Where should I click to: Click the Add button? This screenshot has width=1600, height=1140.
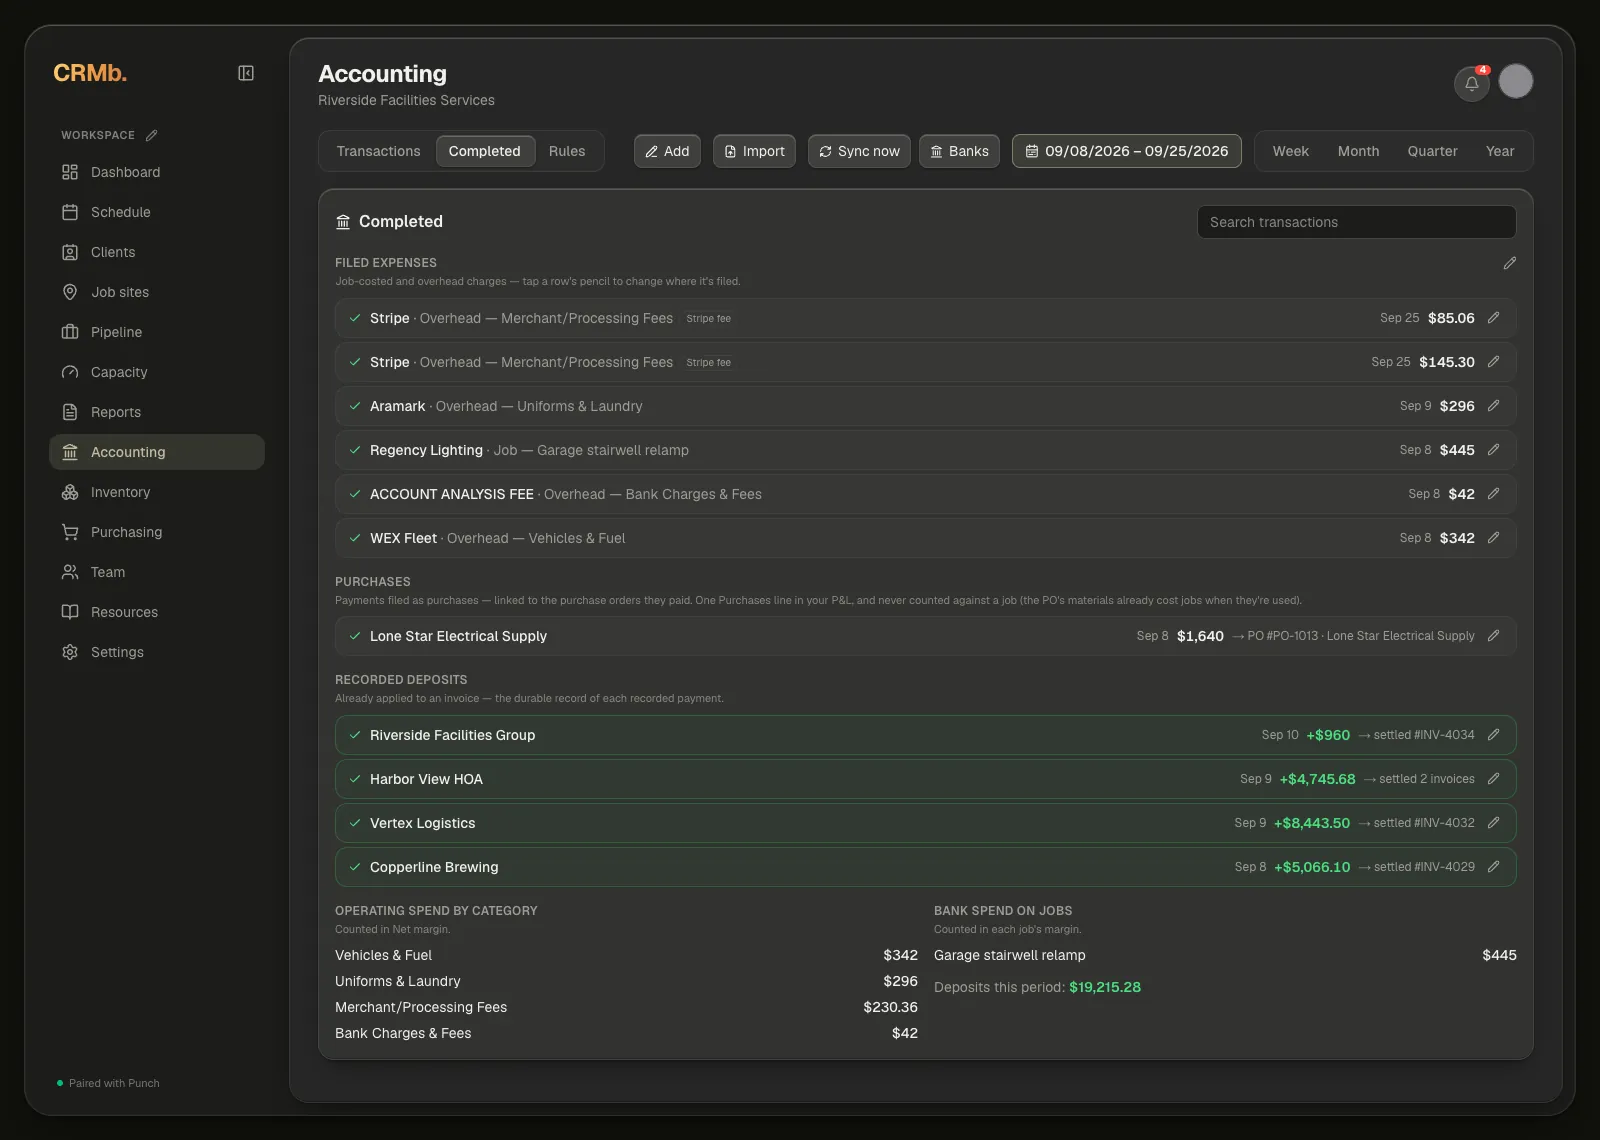pos(667,151)
